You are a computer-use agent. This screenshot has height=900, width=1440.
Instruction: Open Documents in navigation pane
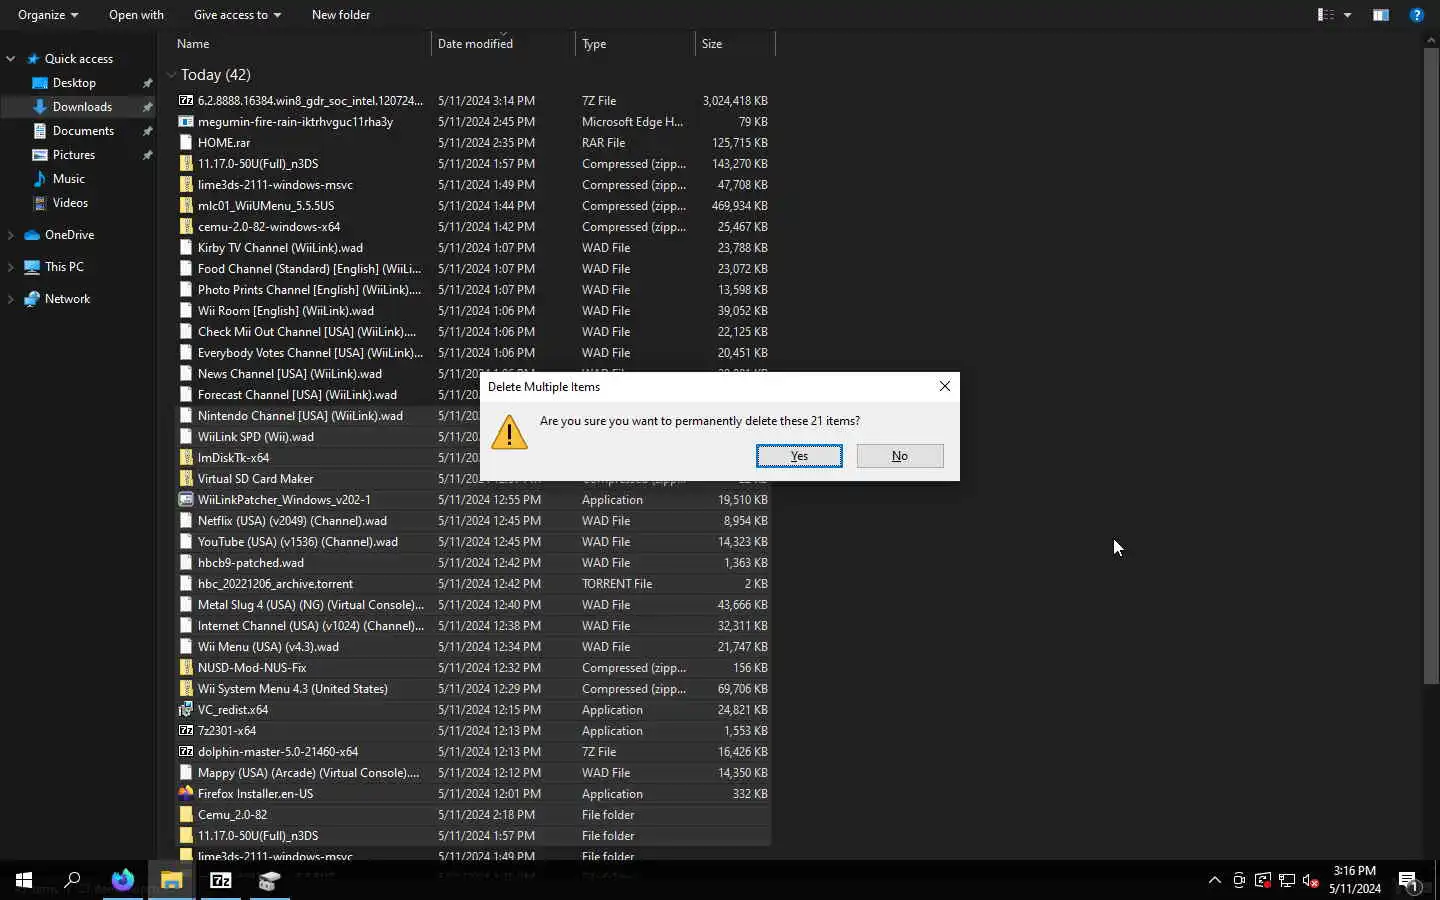[83, 131]
